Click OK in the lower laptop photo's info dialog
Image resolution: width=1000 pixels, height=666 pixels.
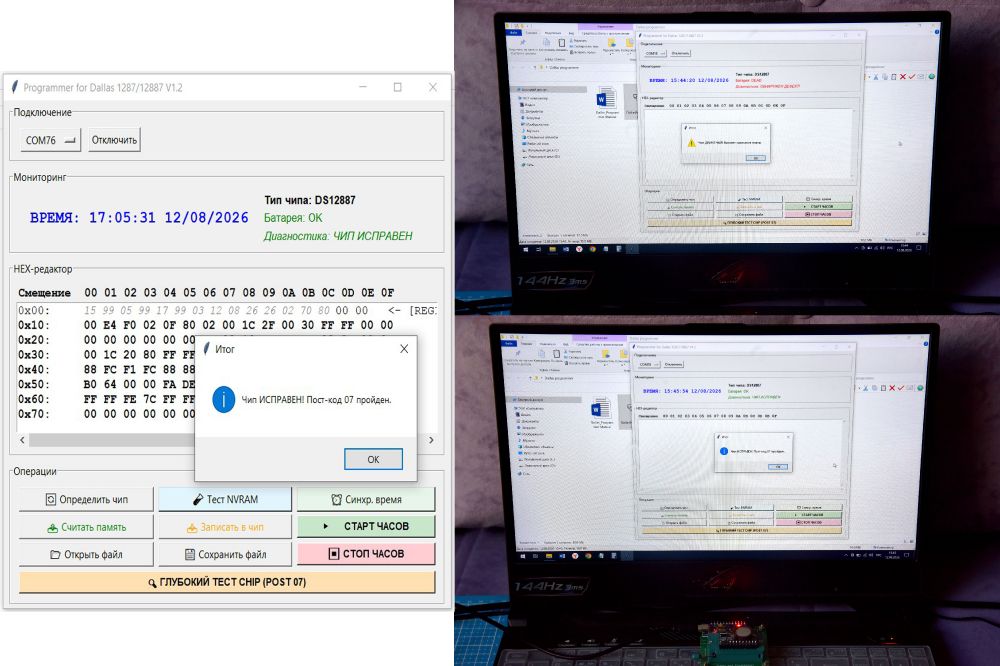pos(777,467)
